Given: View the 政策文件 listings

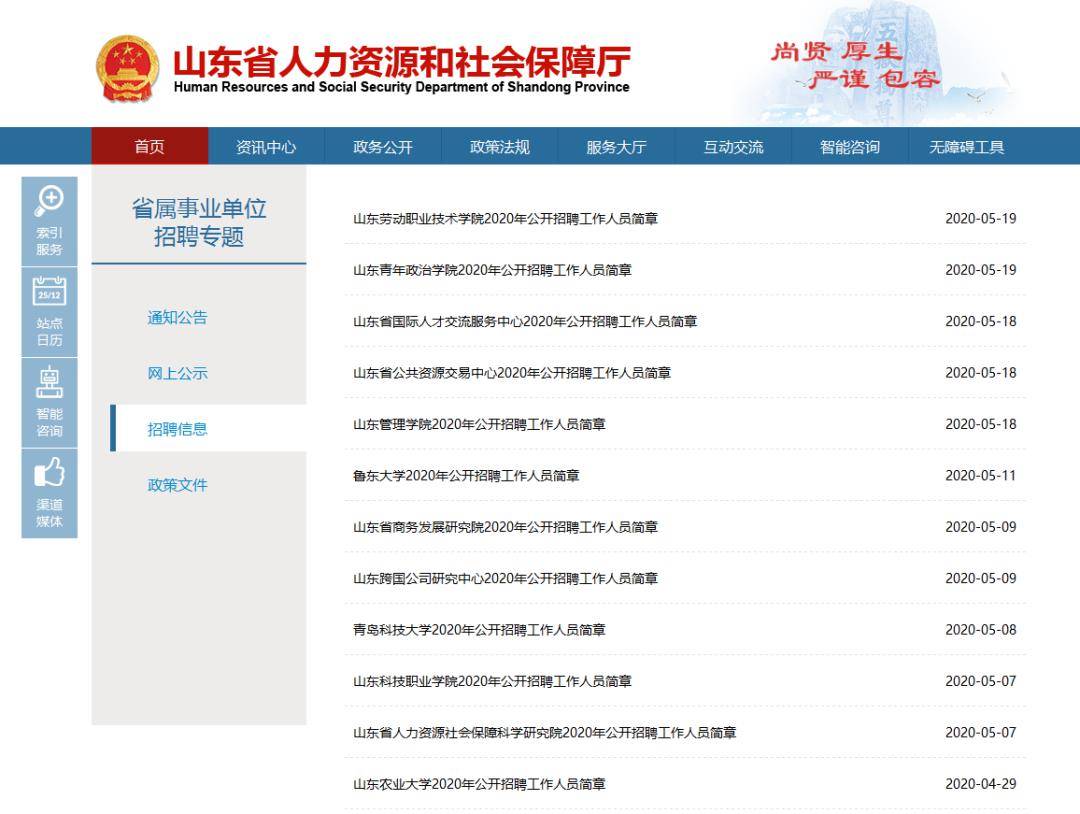Looking at the screenshot, I should [176, 485].
